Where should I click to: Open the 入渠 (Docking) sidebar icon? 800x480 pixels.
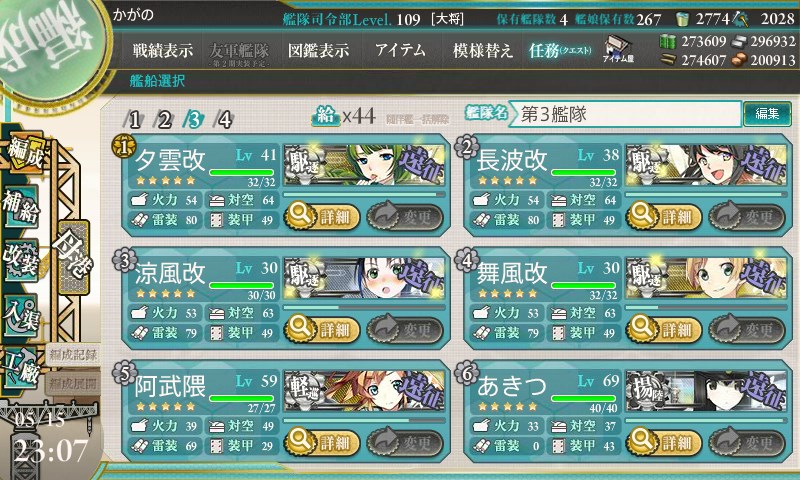tap(21, 314)
